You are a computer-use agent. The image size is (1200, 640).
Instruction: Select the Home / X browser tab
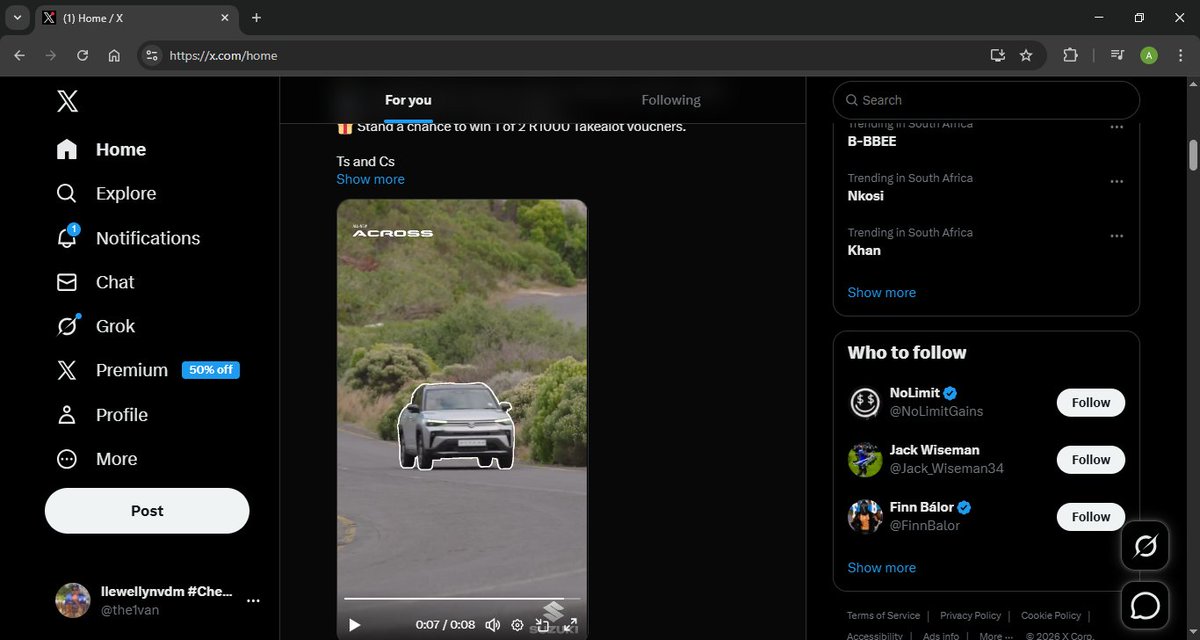click(x=136, y=18)
